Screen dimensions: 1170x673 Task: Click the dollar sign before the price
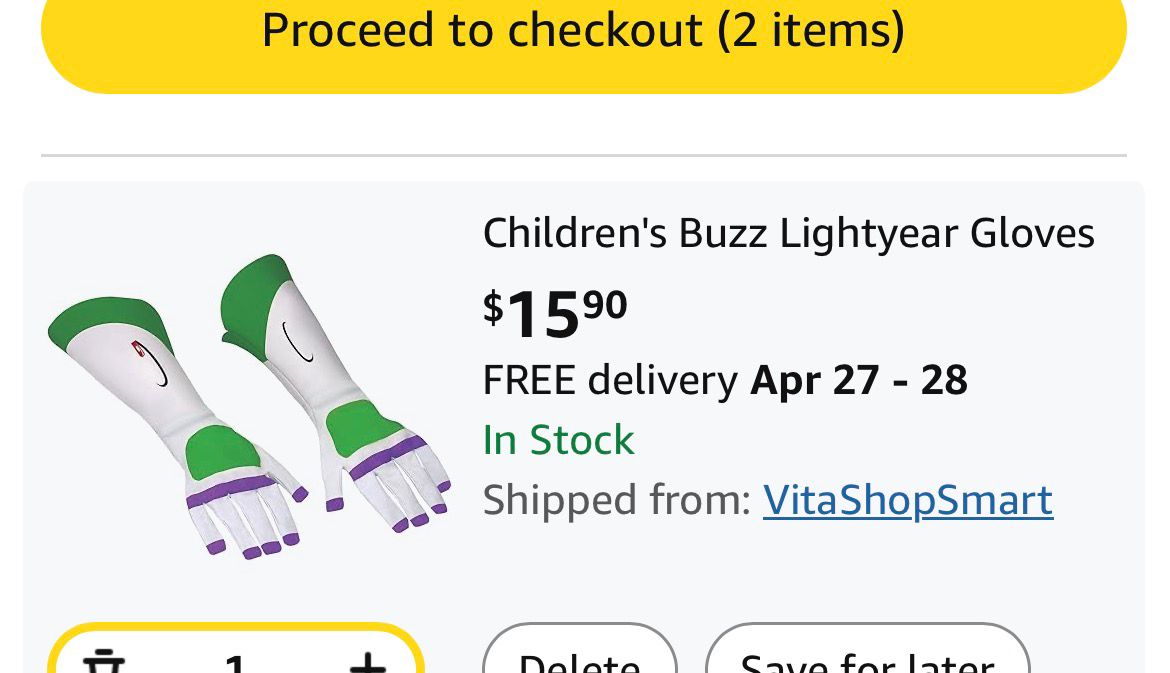[493, 306]
